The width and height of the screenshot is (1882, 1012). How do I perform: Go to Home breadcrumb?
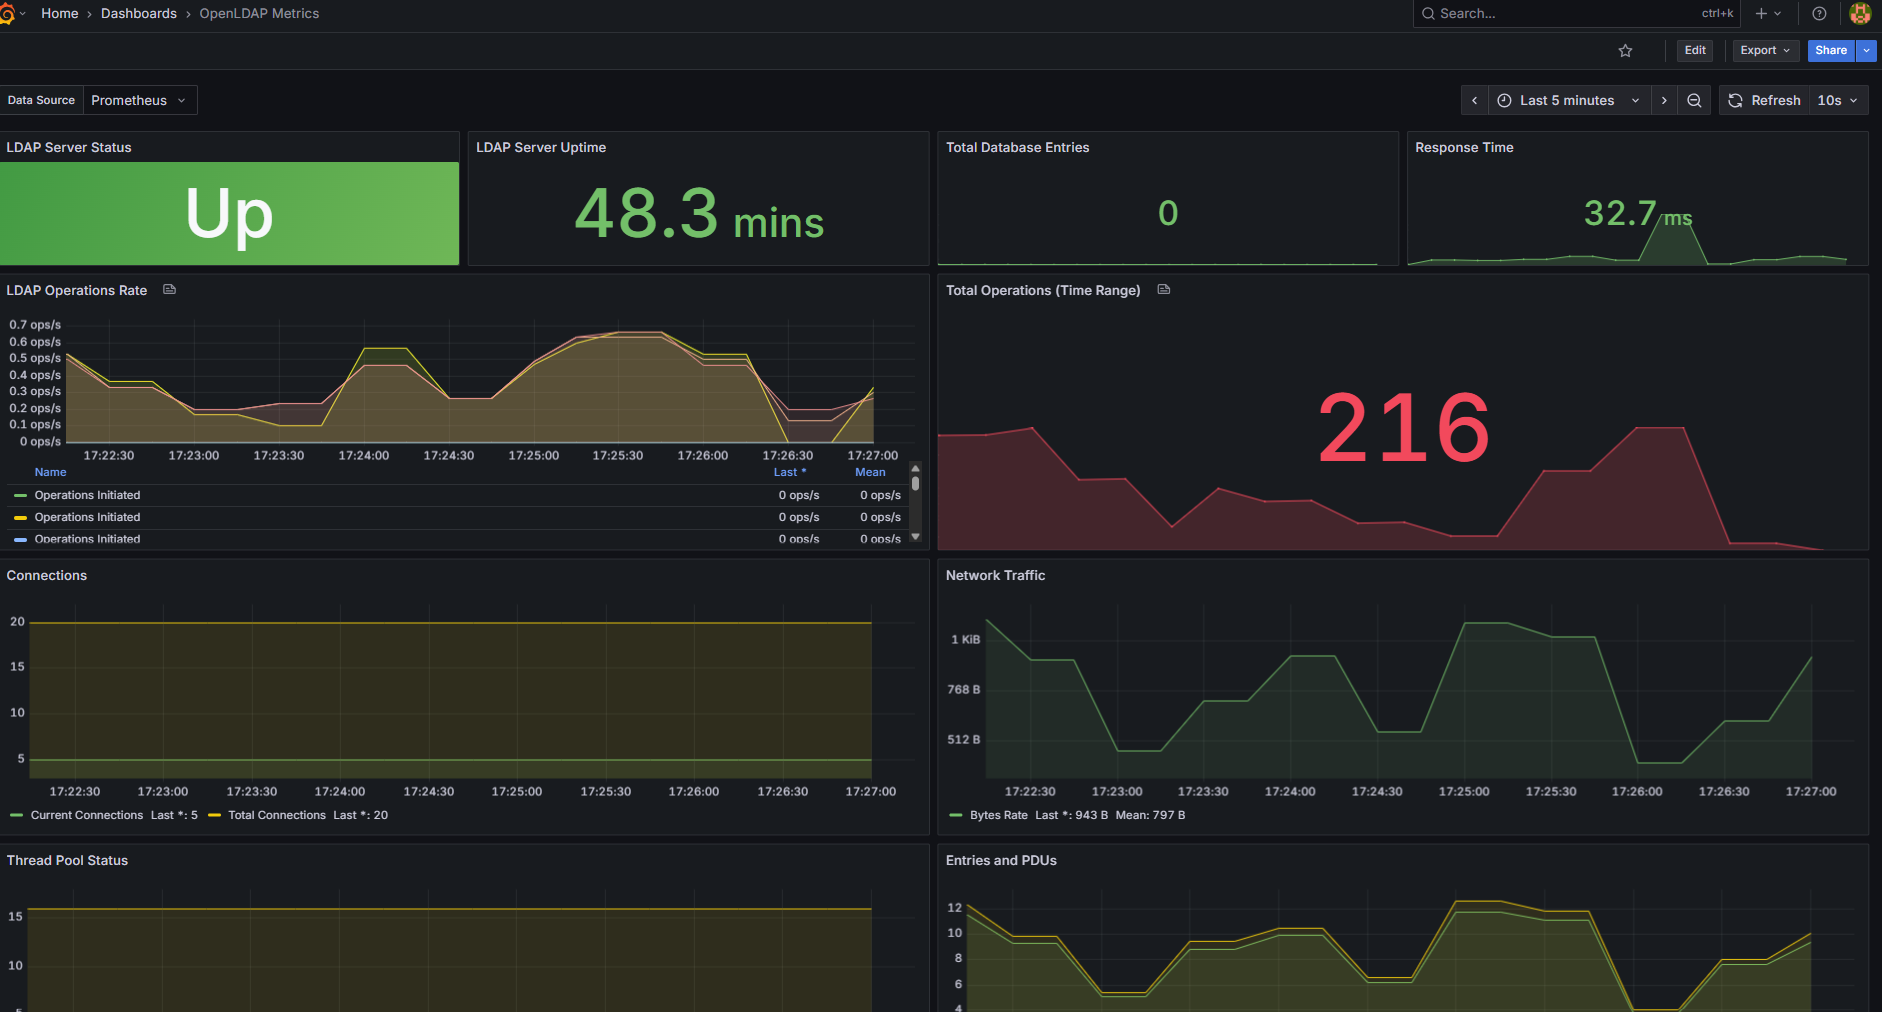[60, 14]
